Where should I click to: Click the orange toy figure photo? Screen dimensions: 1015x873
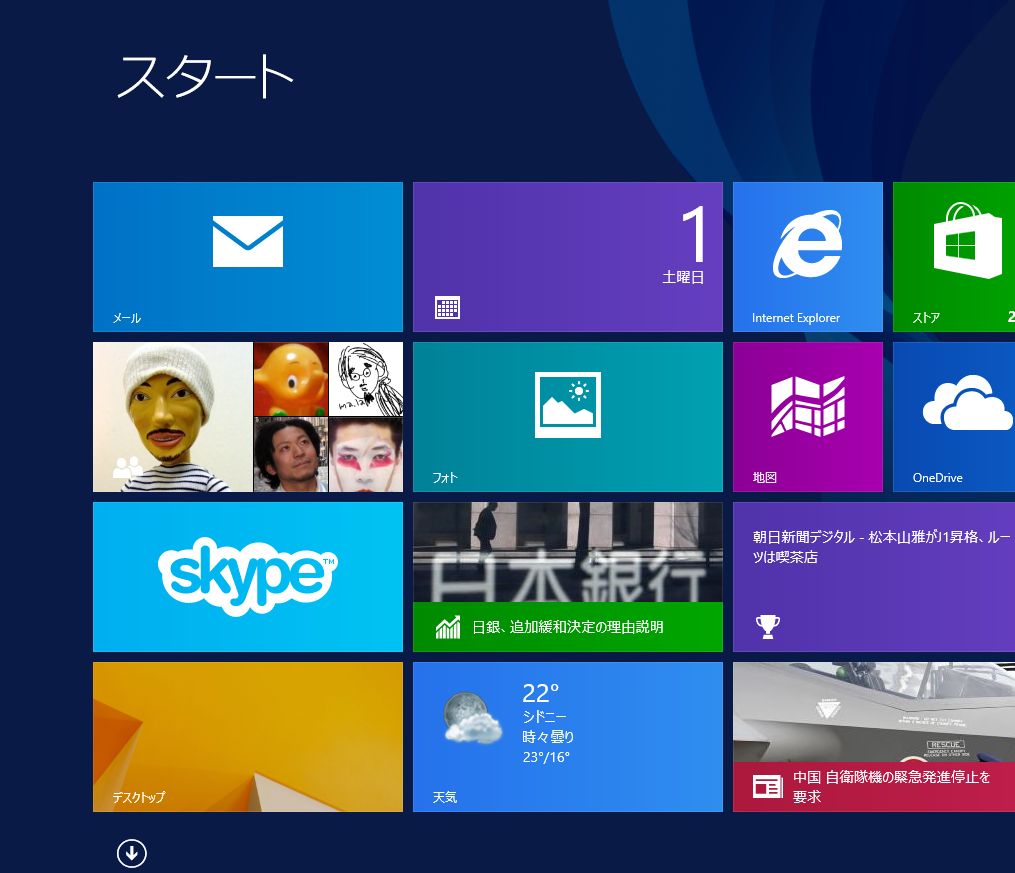click(291, 379)
